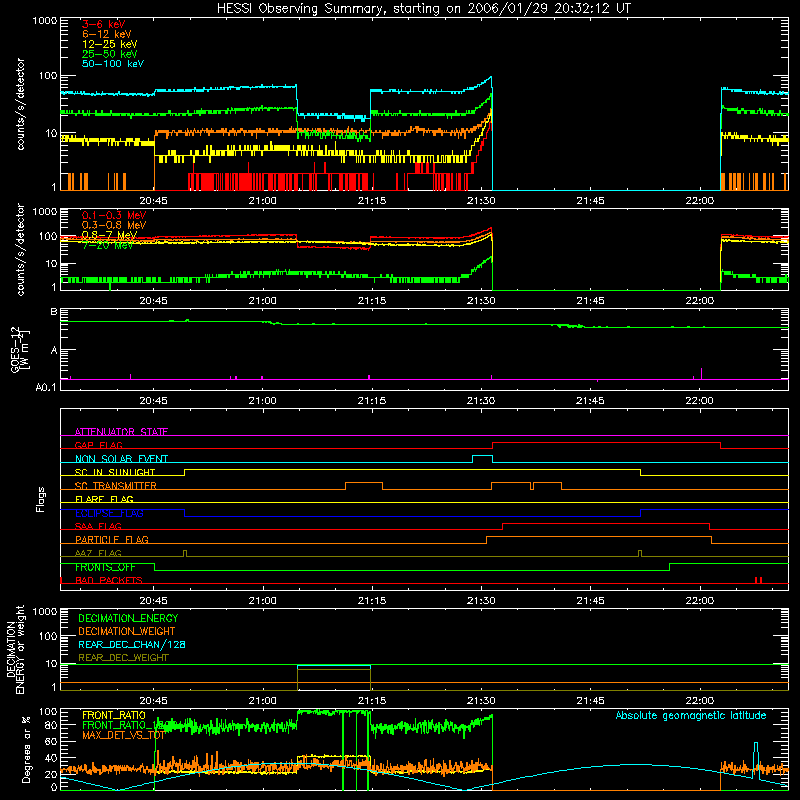The width and height of the screenshot is (800, 800).
Task: Click the vertical Flags axis title
Action: [41, 499]
